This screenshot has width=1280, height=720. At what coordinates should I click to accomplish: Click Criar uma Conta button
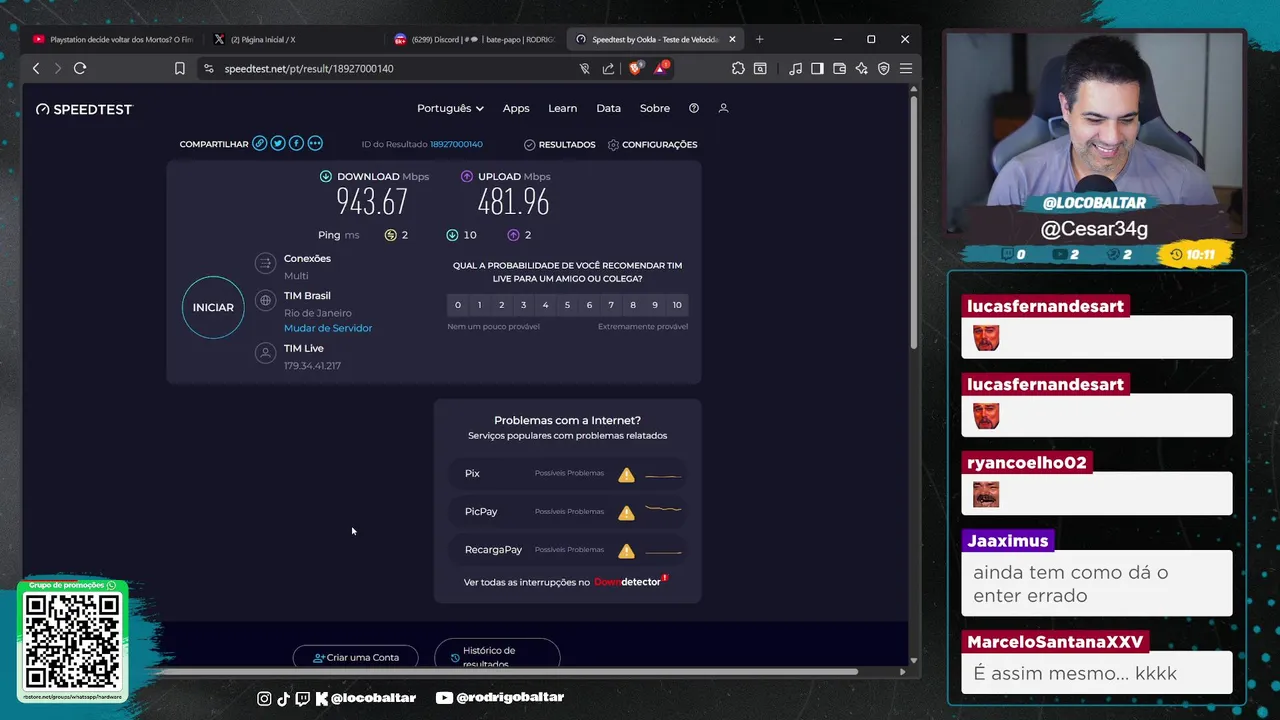click(x=355, y=657)
